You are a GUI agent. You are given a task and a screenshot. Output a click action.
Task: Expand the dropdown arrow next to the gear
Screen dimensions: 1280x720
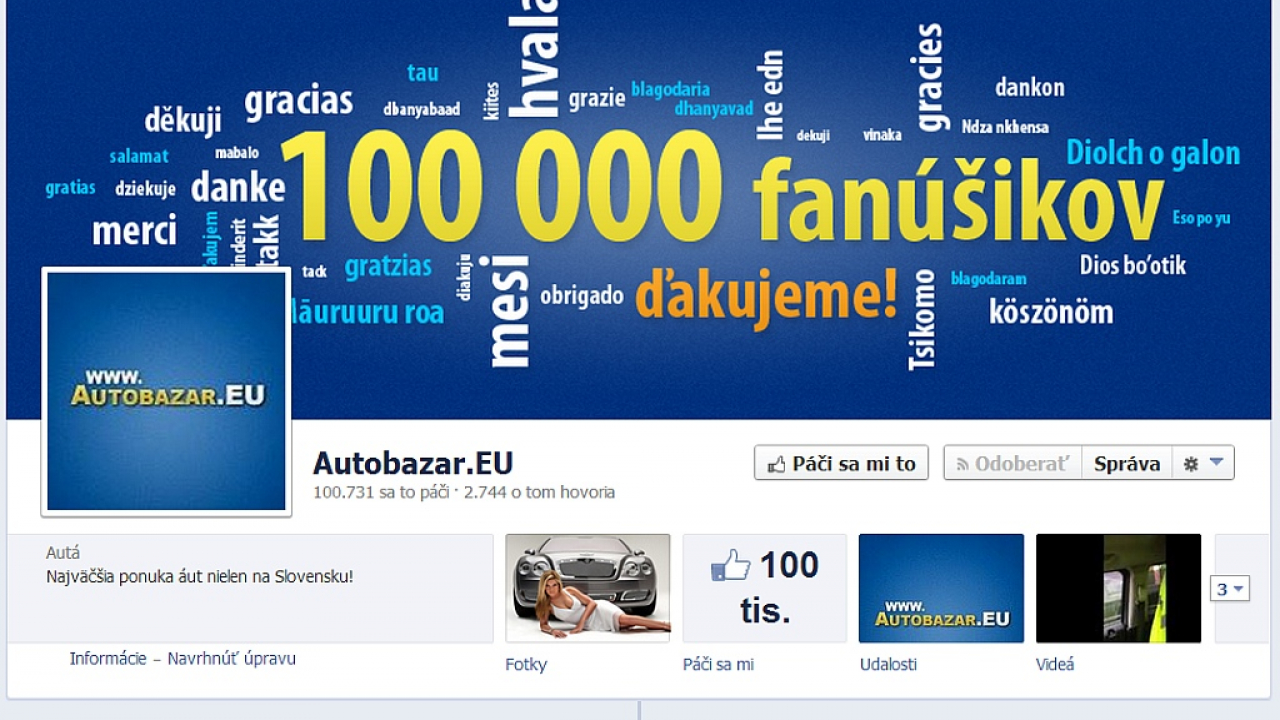[x=1216, y=463]
